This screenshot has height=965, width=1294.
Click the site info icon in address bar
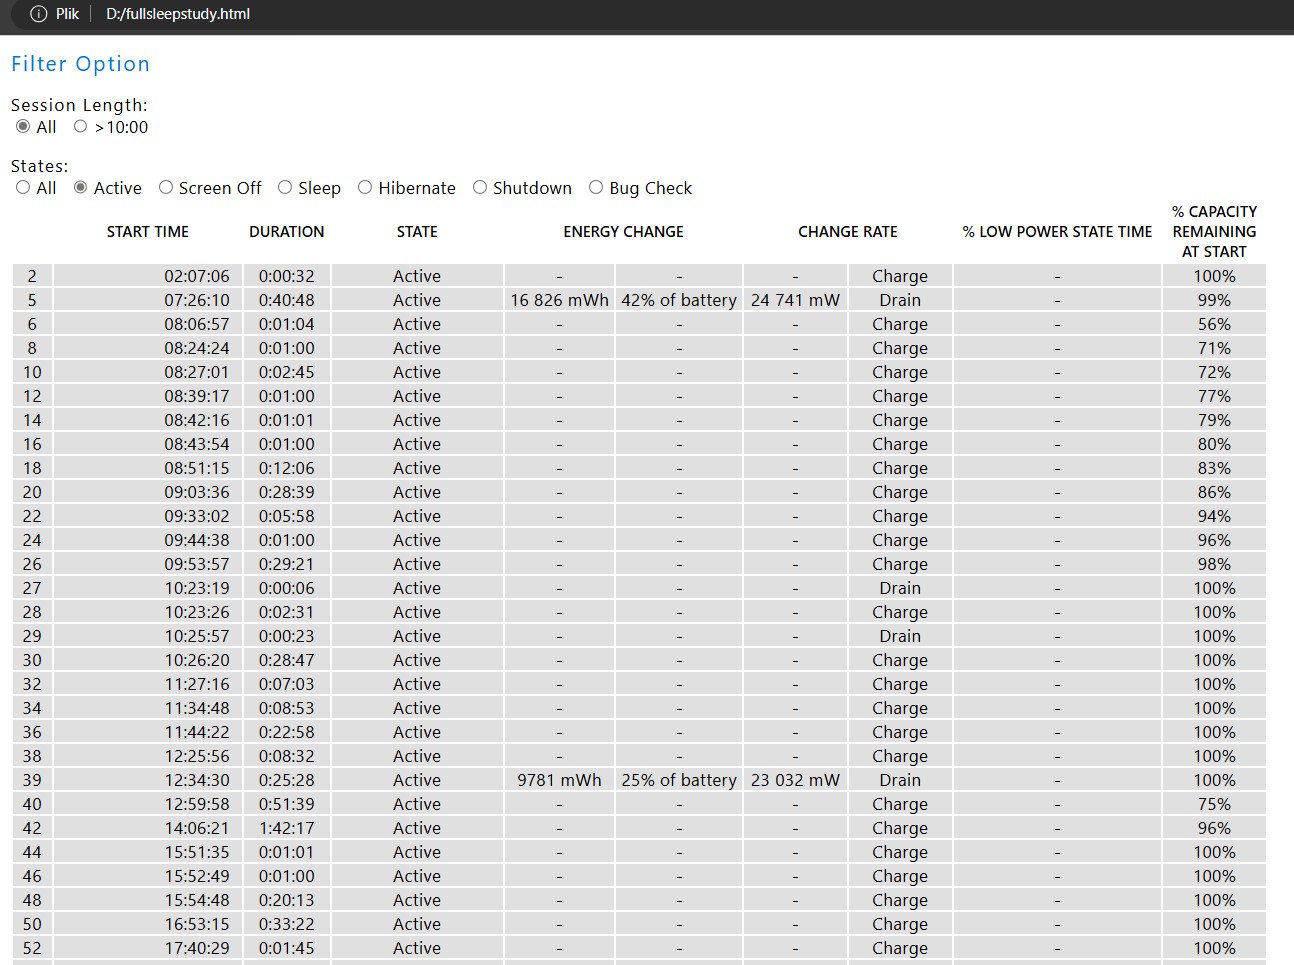coord(38,14)
